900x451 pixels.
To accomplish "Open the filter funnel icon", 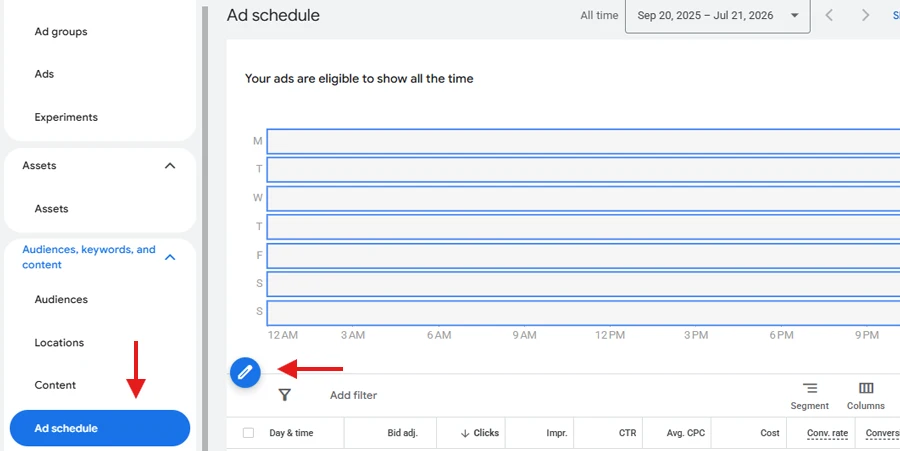I will [285, 395].
